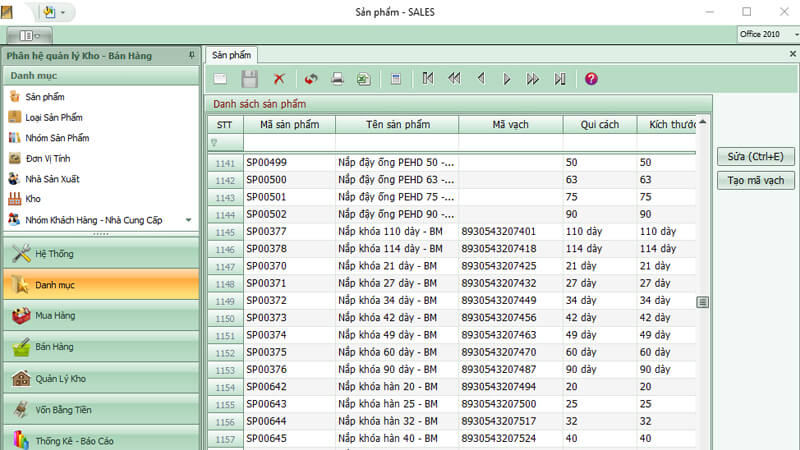Go to first record icon
Screen dimensions: 800x450
click(428, 79)
